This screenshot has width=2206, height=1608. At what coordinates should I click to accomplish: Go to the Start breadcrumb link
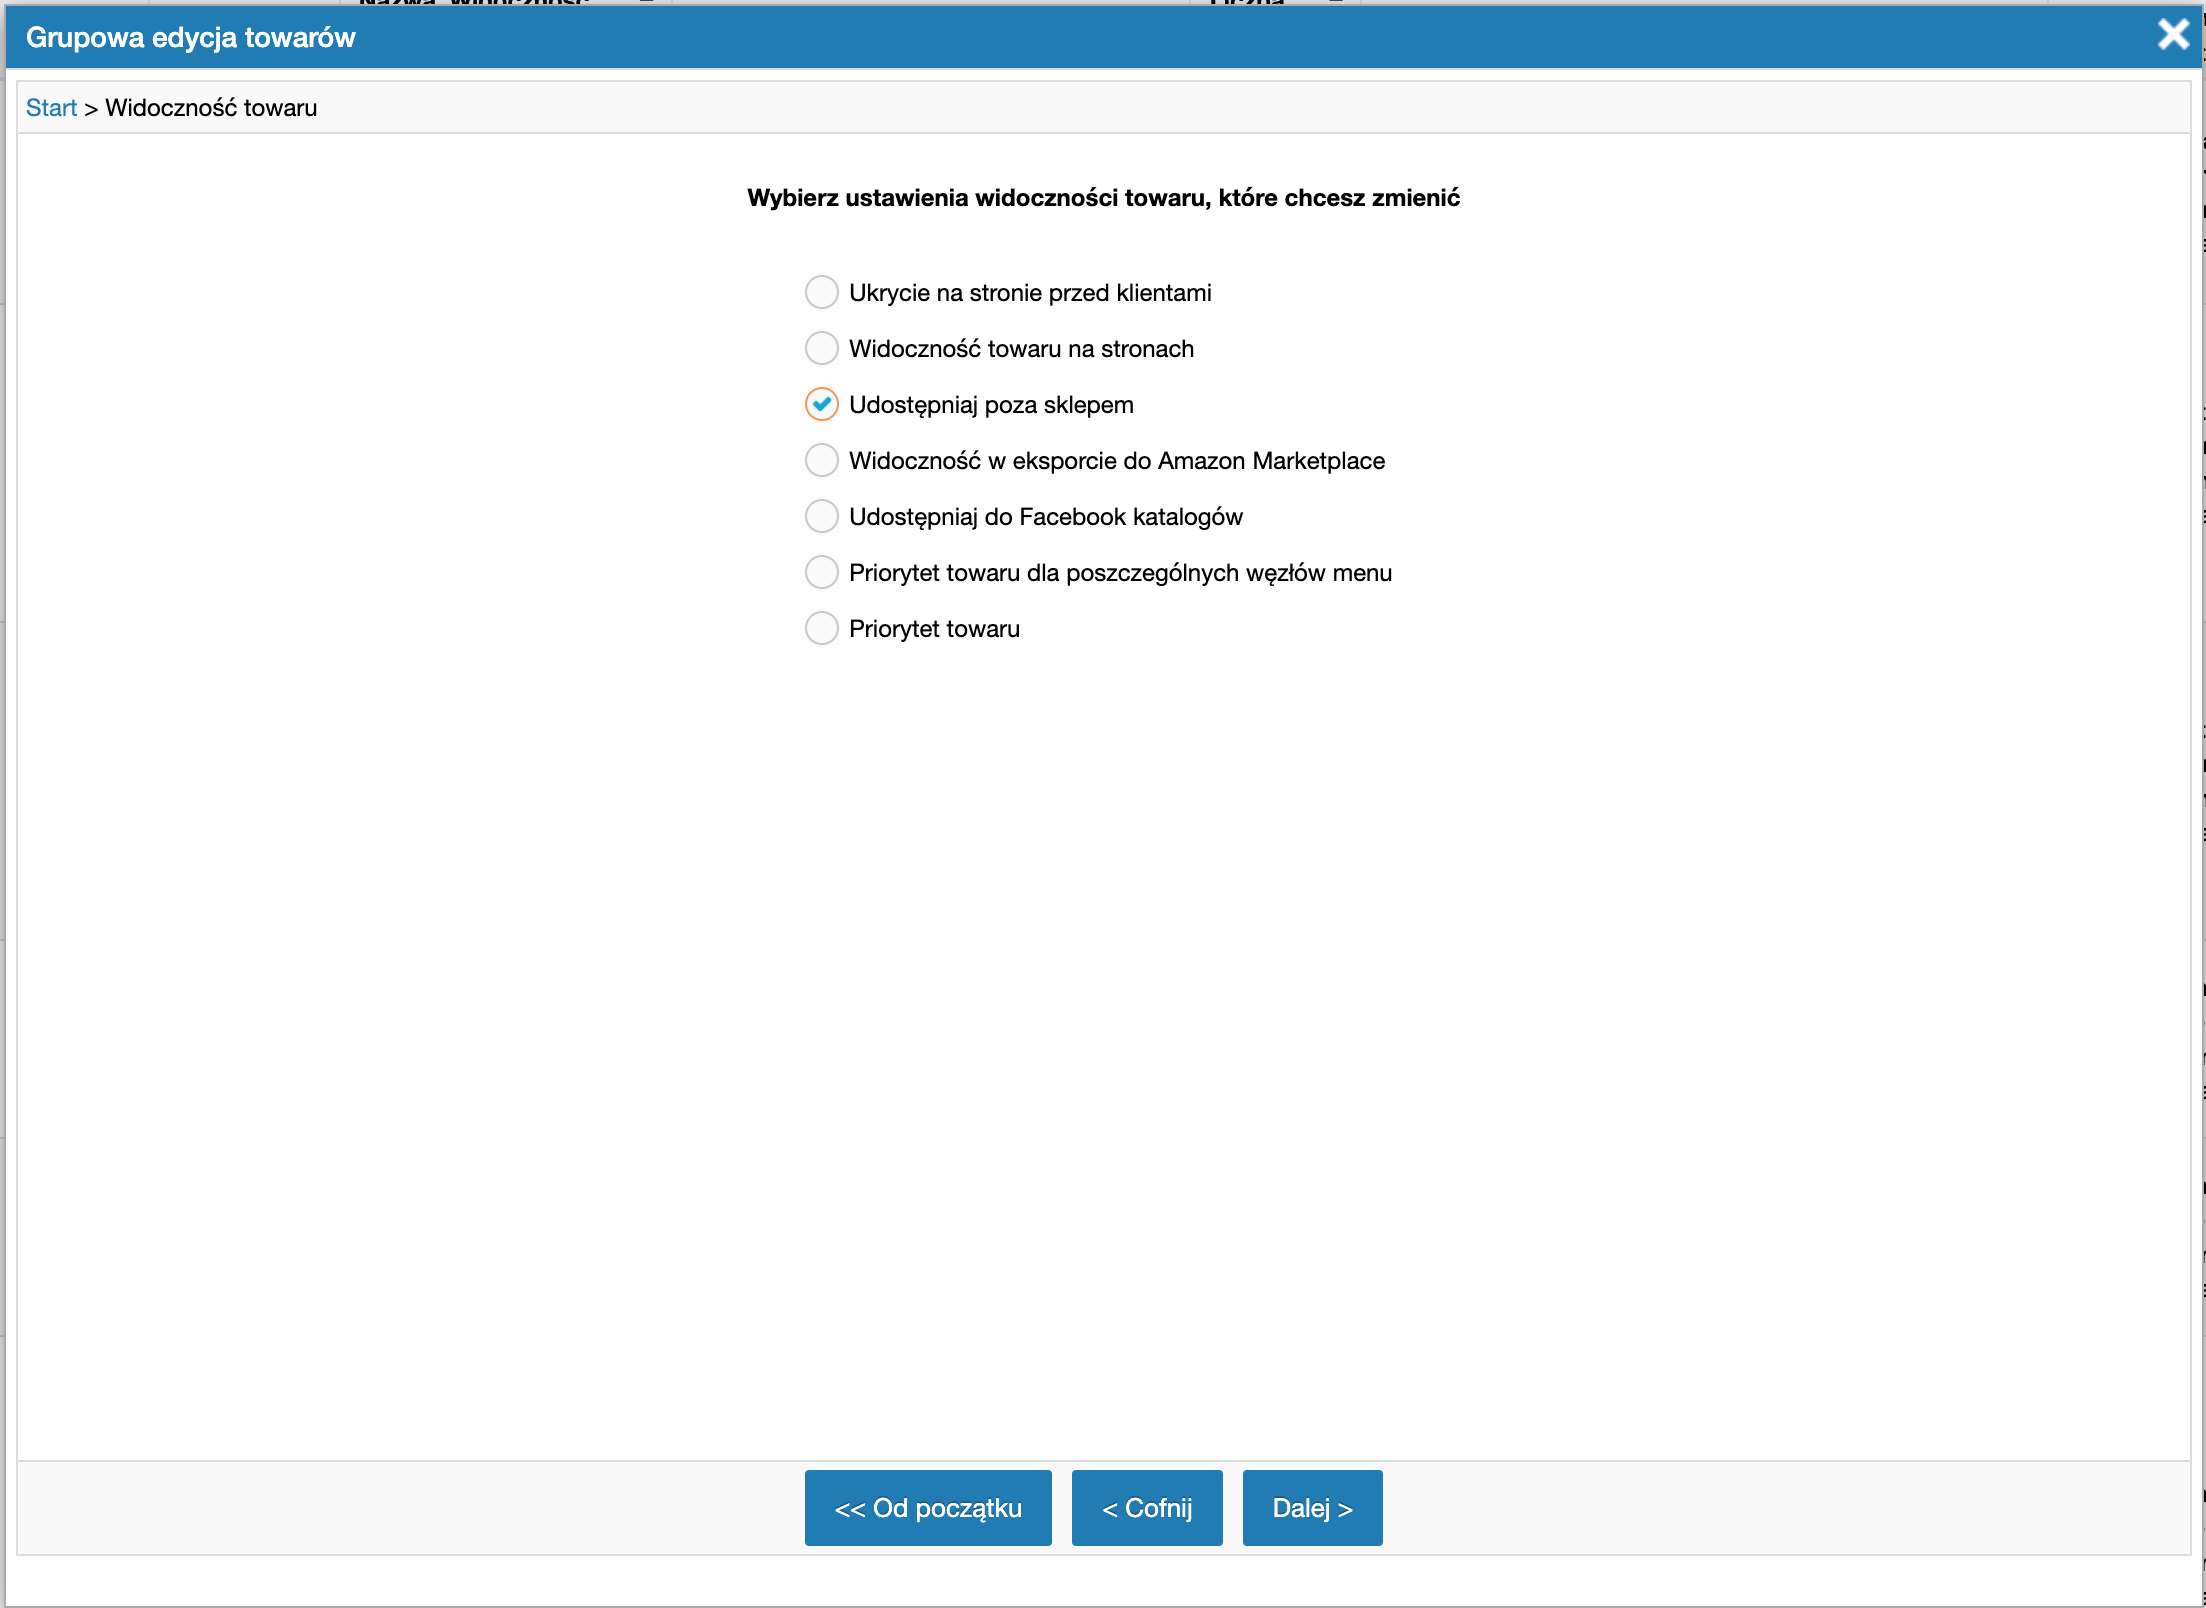pyautogui.click(x=51, y=108)
